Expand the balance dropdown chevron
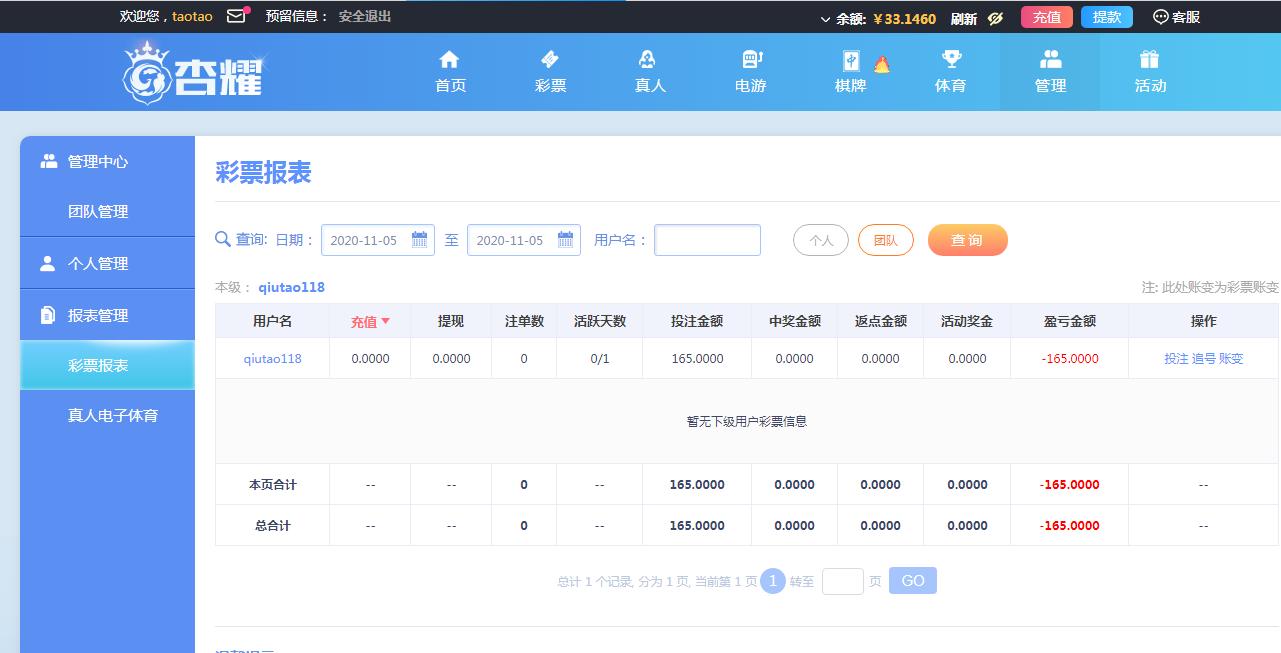The width and height of the screenshot is (1281, 653). tap(826, 19)
